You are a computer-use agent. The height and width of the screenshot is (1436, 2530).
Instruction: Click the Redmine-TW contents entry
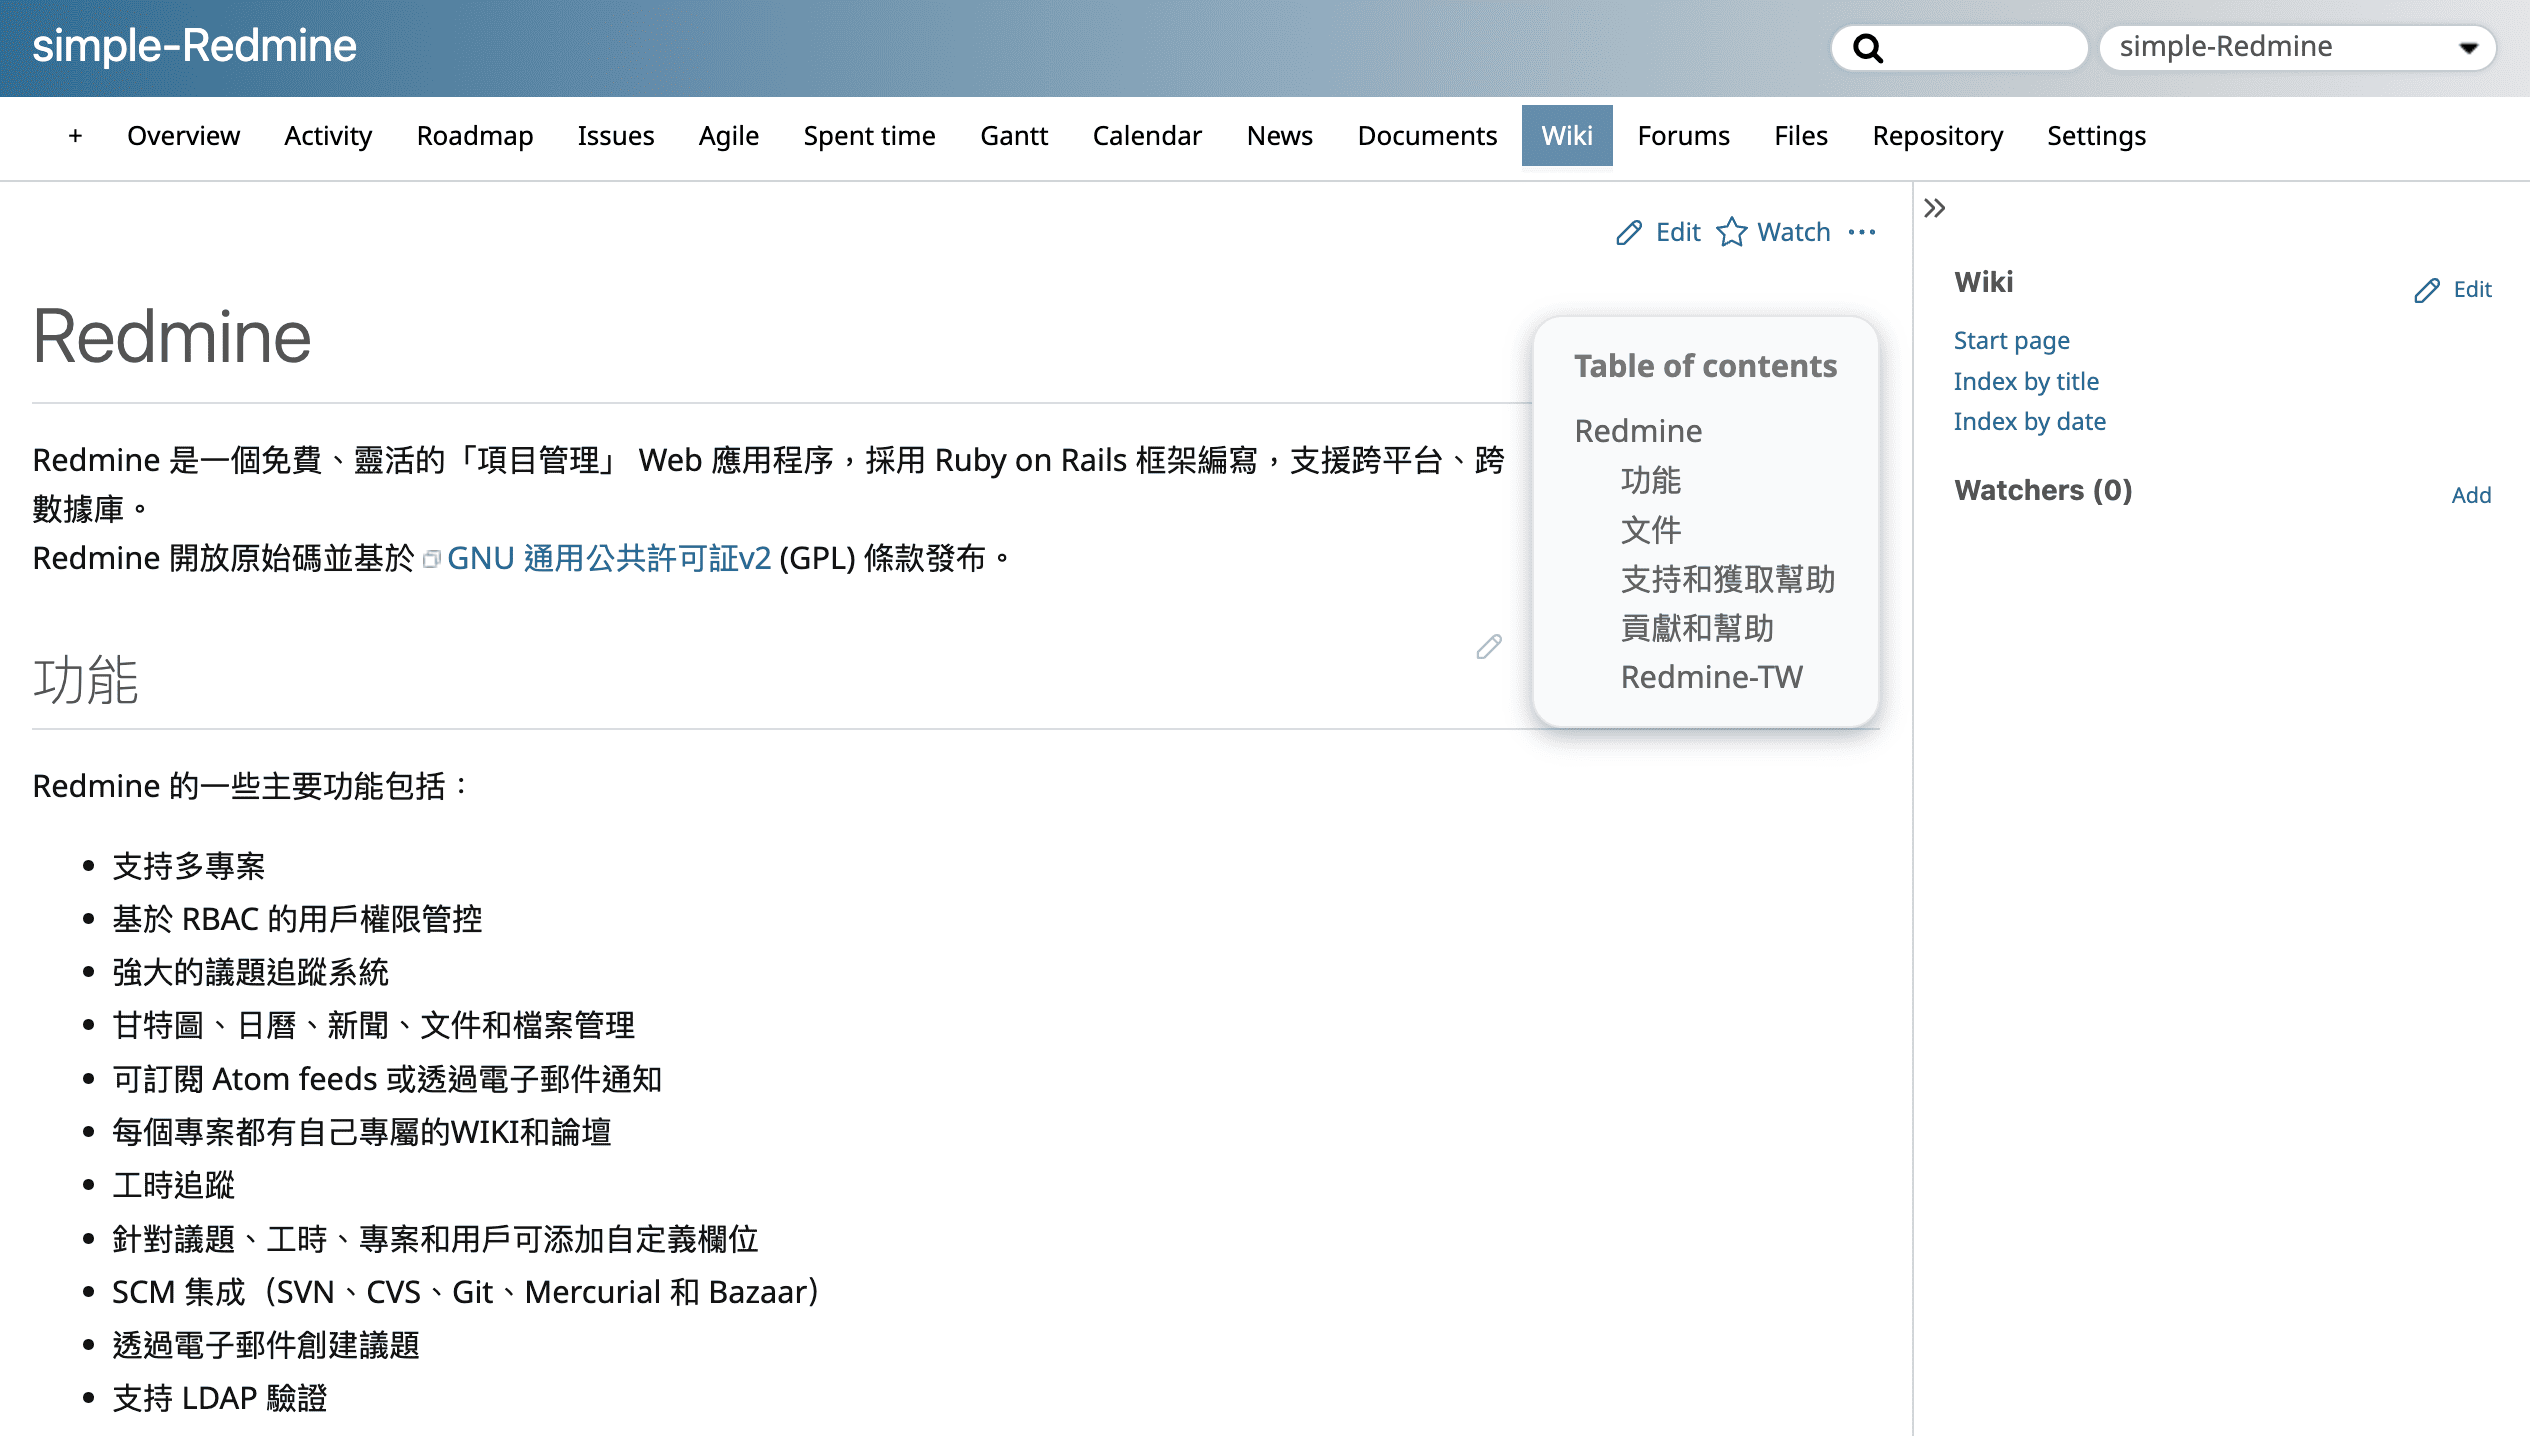click(1711, 677)
